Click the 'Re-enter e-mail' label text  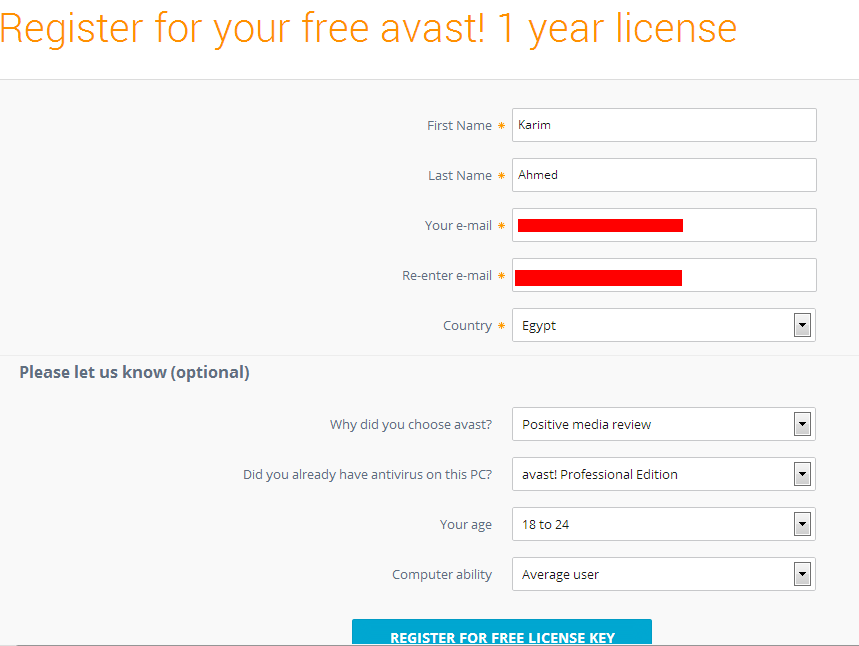coord(447,276)
